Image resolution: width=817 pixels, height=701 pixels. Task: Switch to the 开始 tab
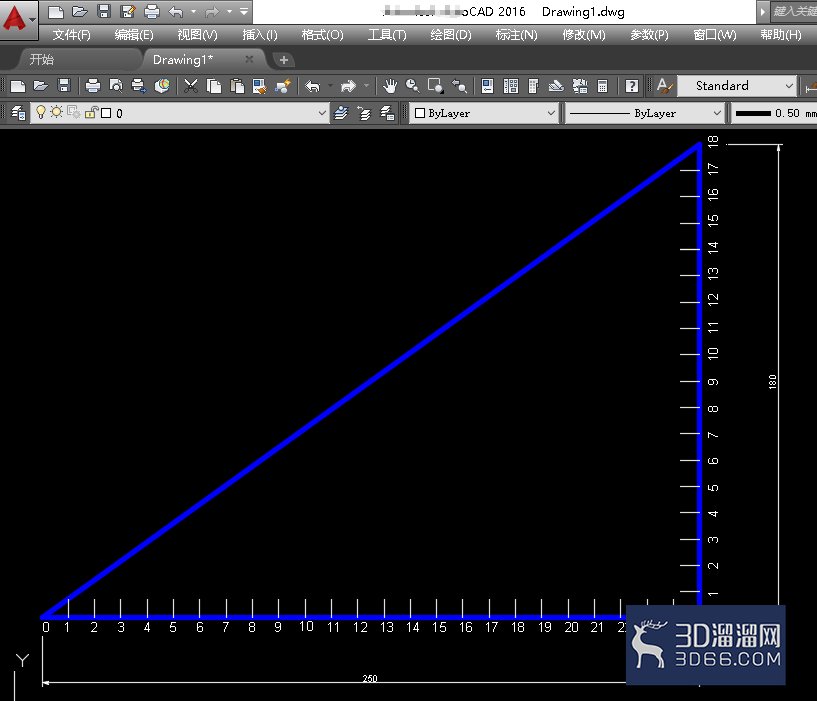[x=42, y=59]
